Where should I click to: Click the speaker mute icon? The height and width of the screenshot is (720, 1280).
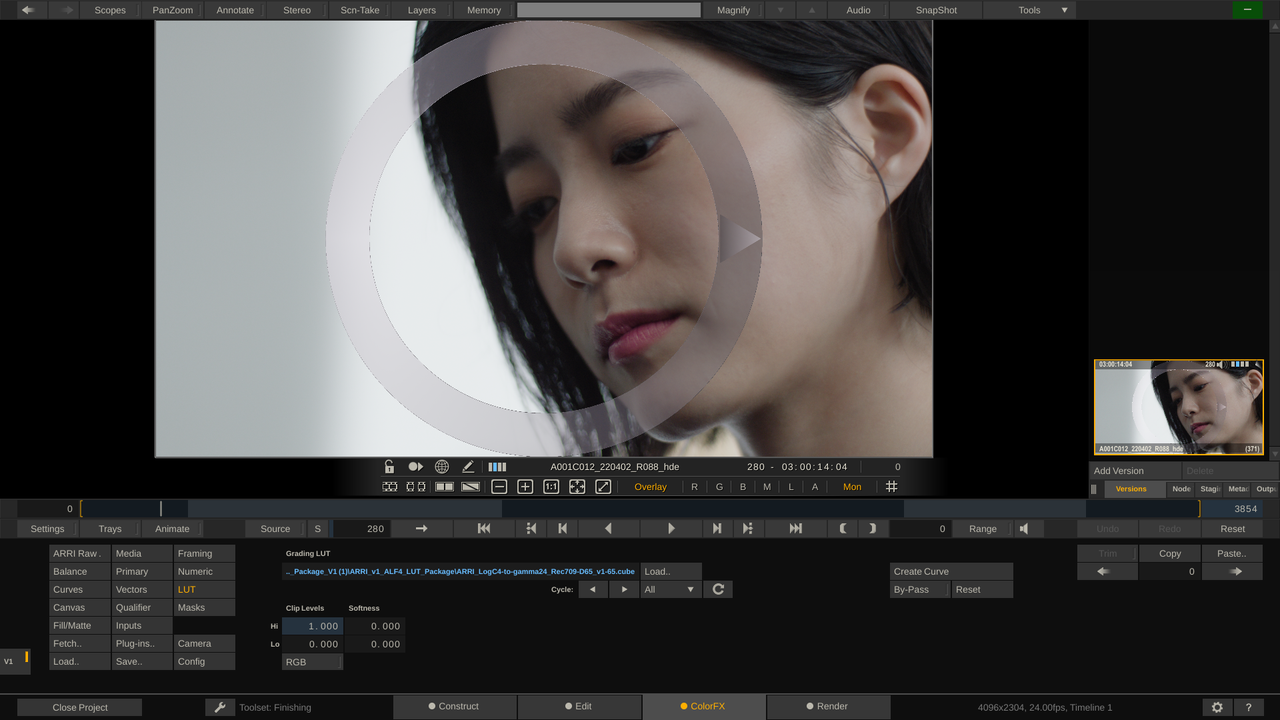coord(1024,529)
